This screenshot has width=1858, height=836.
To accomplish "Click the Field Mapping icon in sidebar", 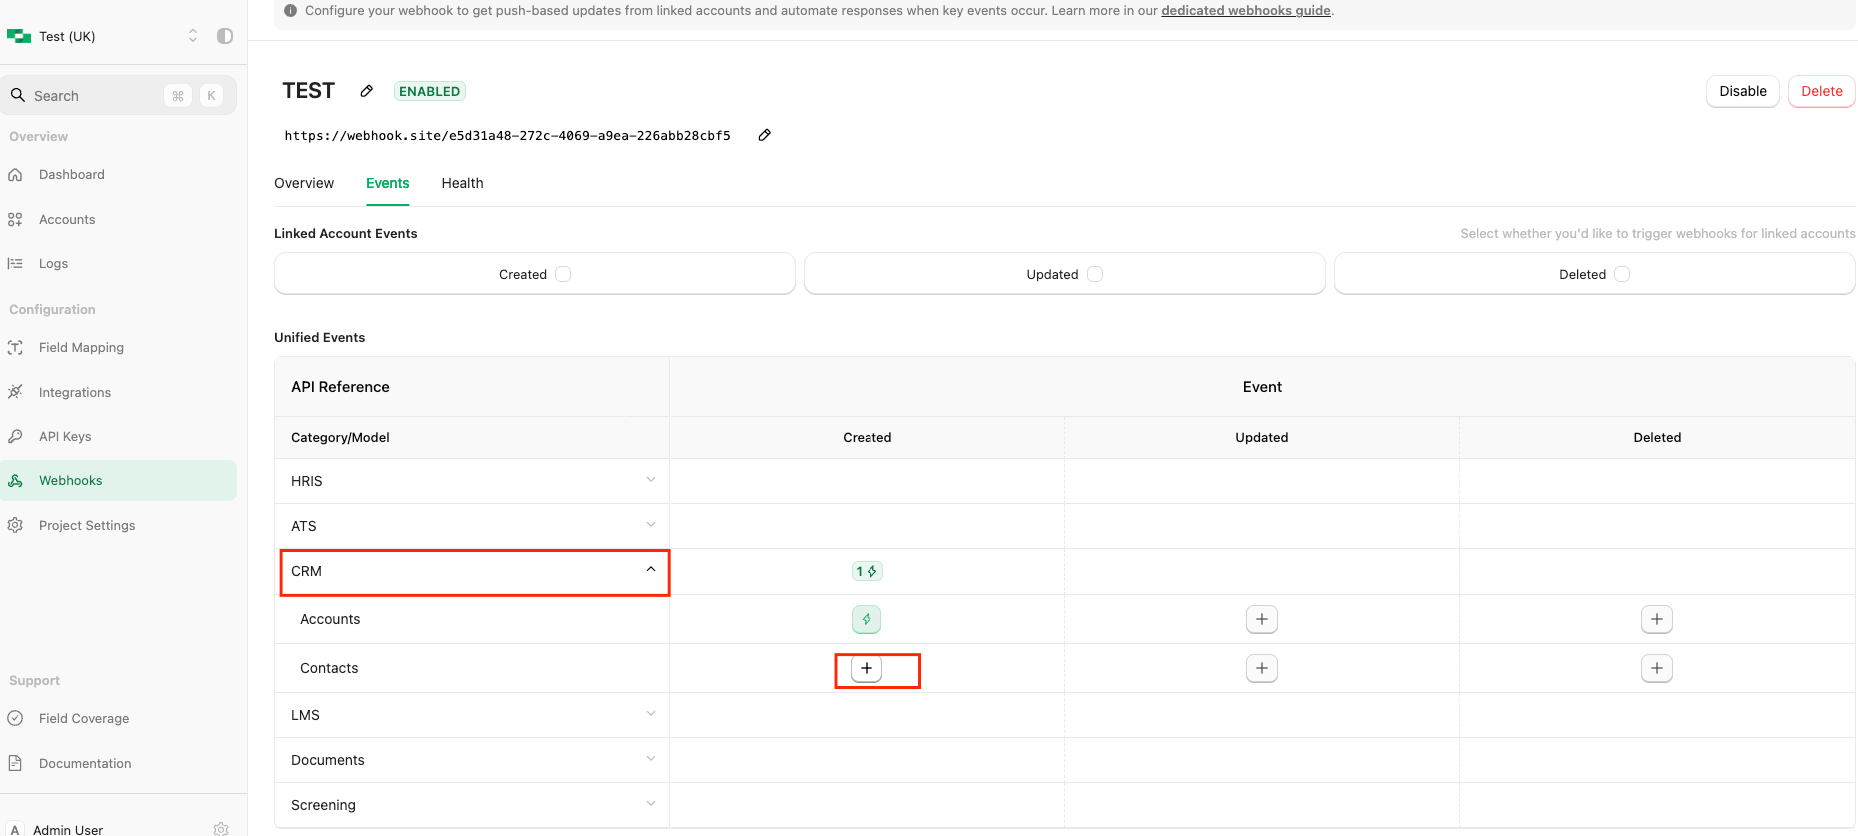I will (15, 348).
